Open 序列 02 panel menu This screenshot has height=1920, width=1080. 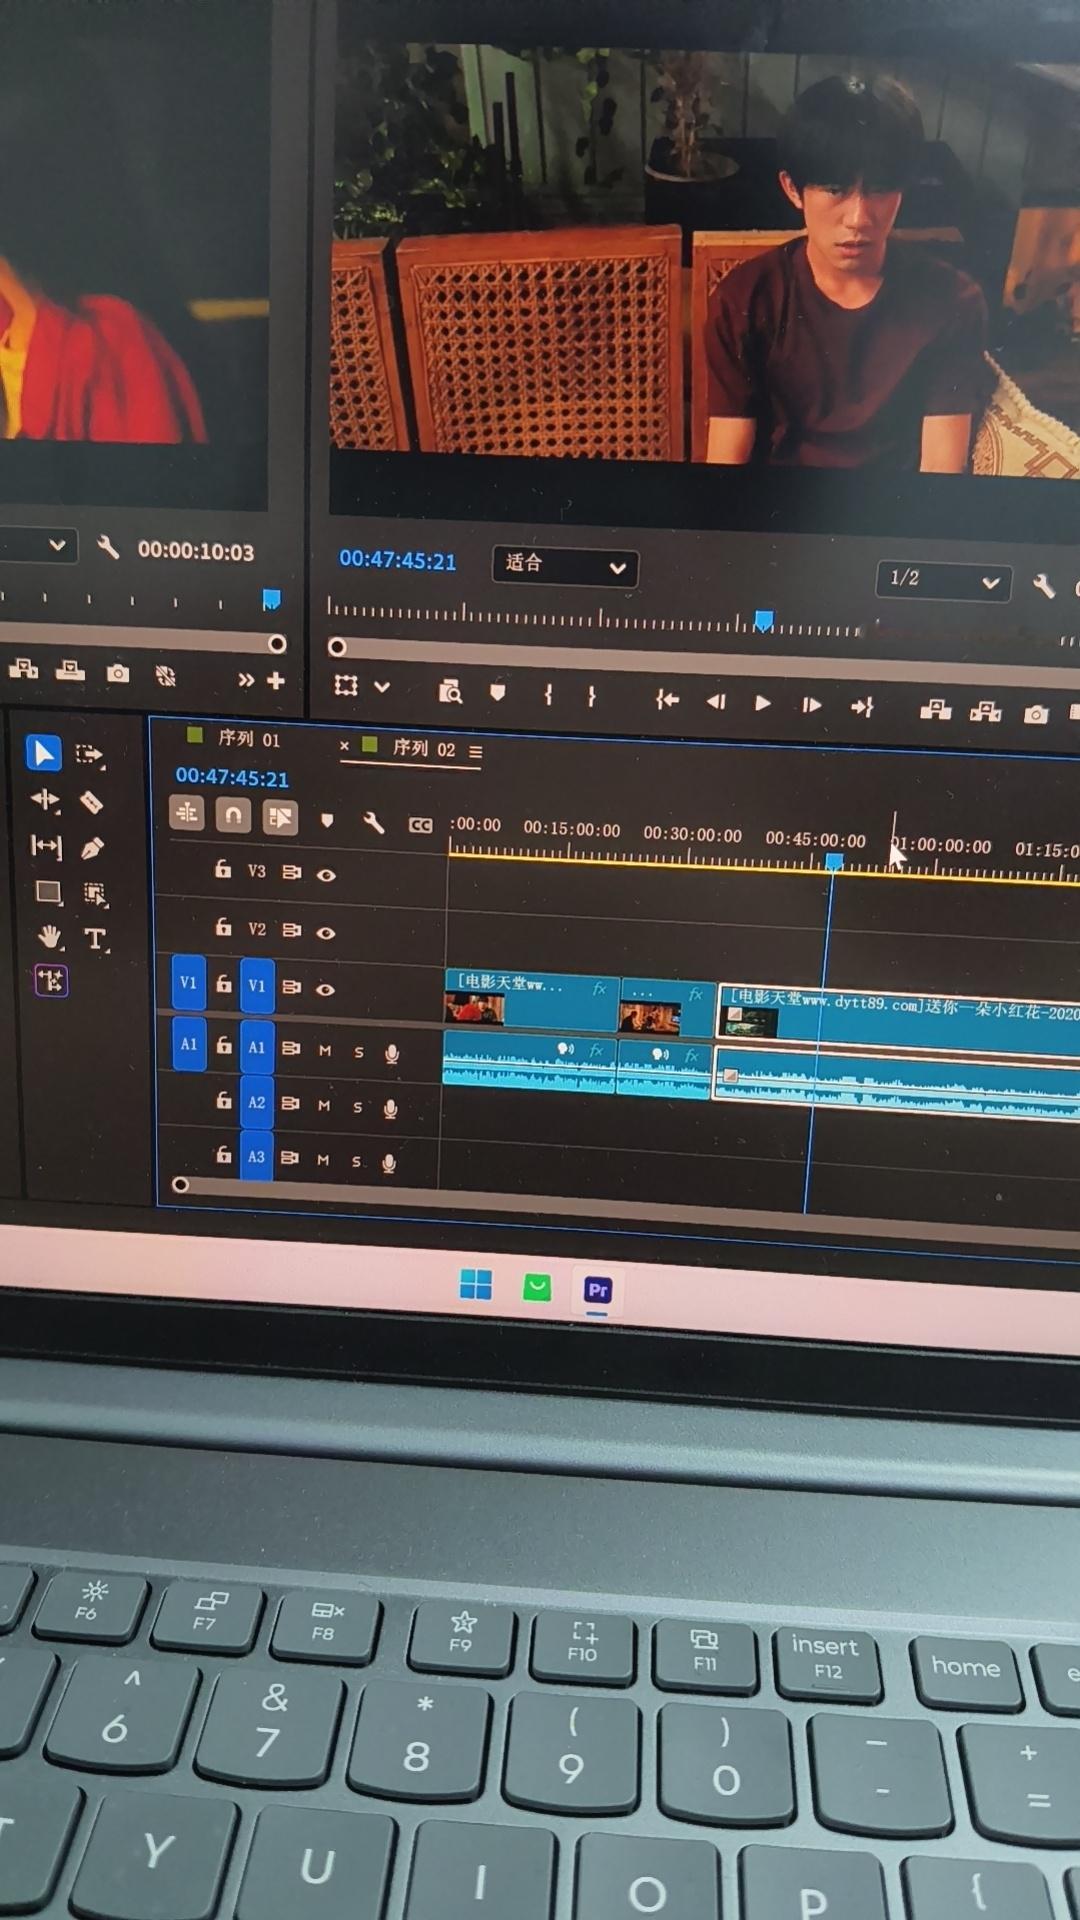click(x=476, y=752)
